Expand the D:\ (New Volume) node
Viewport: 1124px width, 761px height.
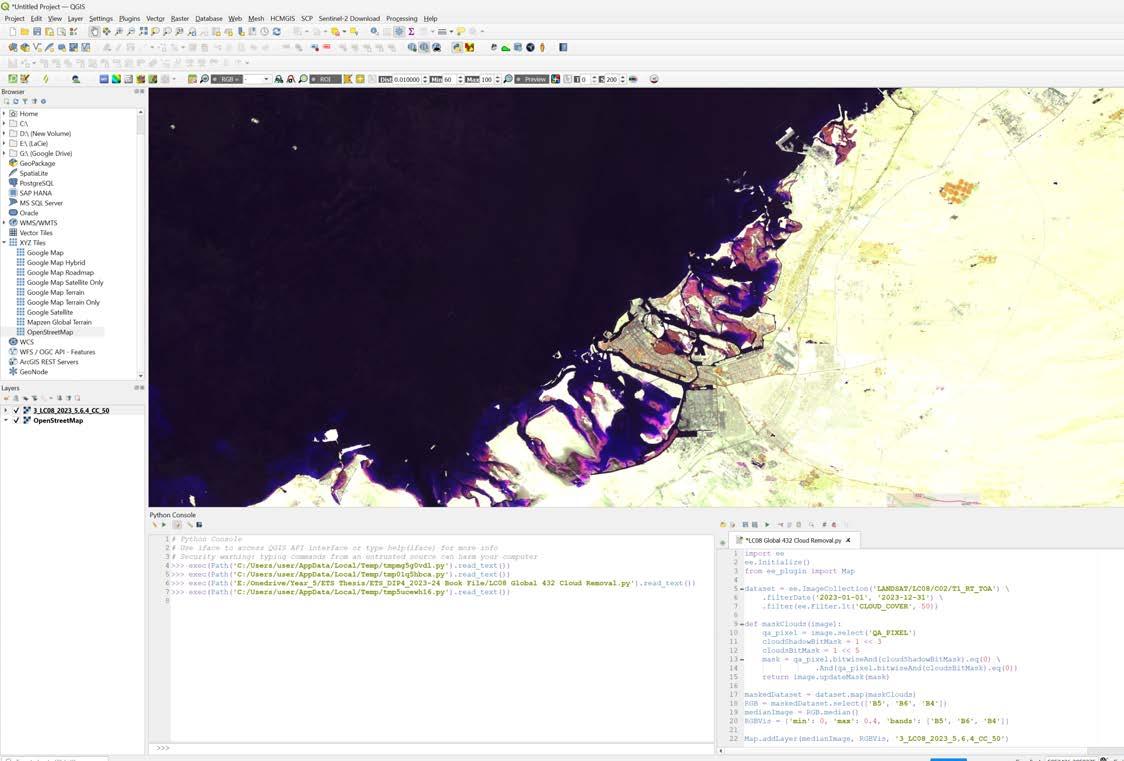(x=4, y=133)
